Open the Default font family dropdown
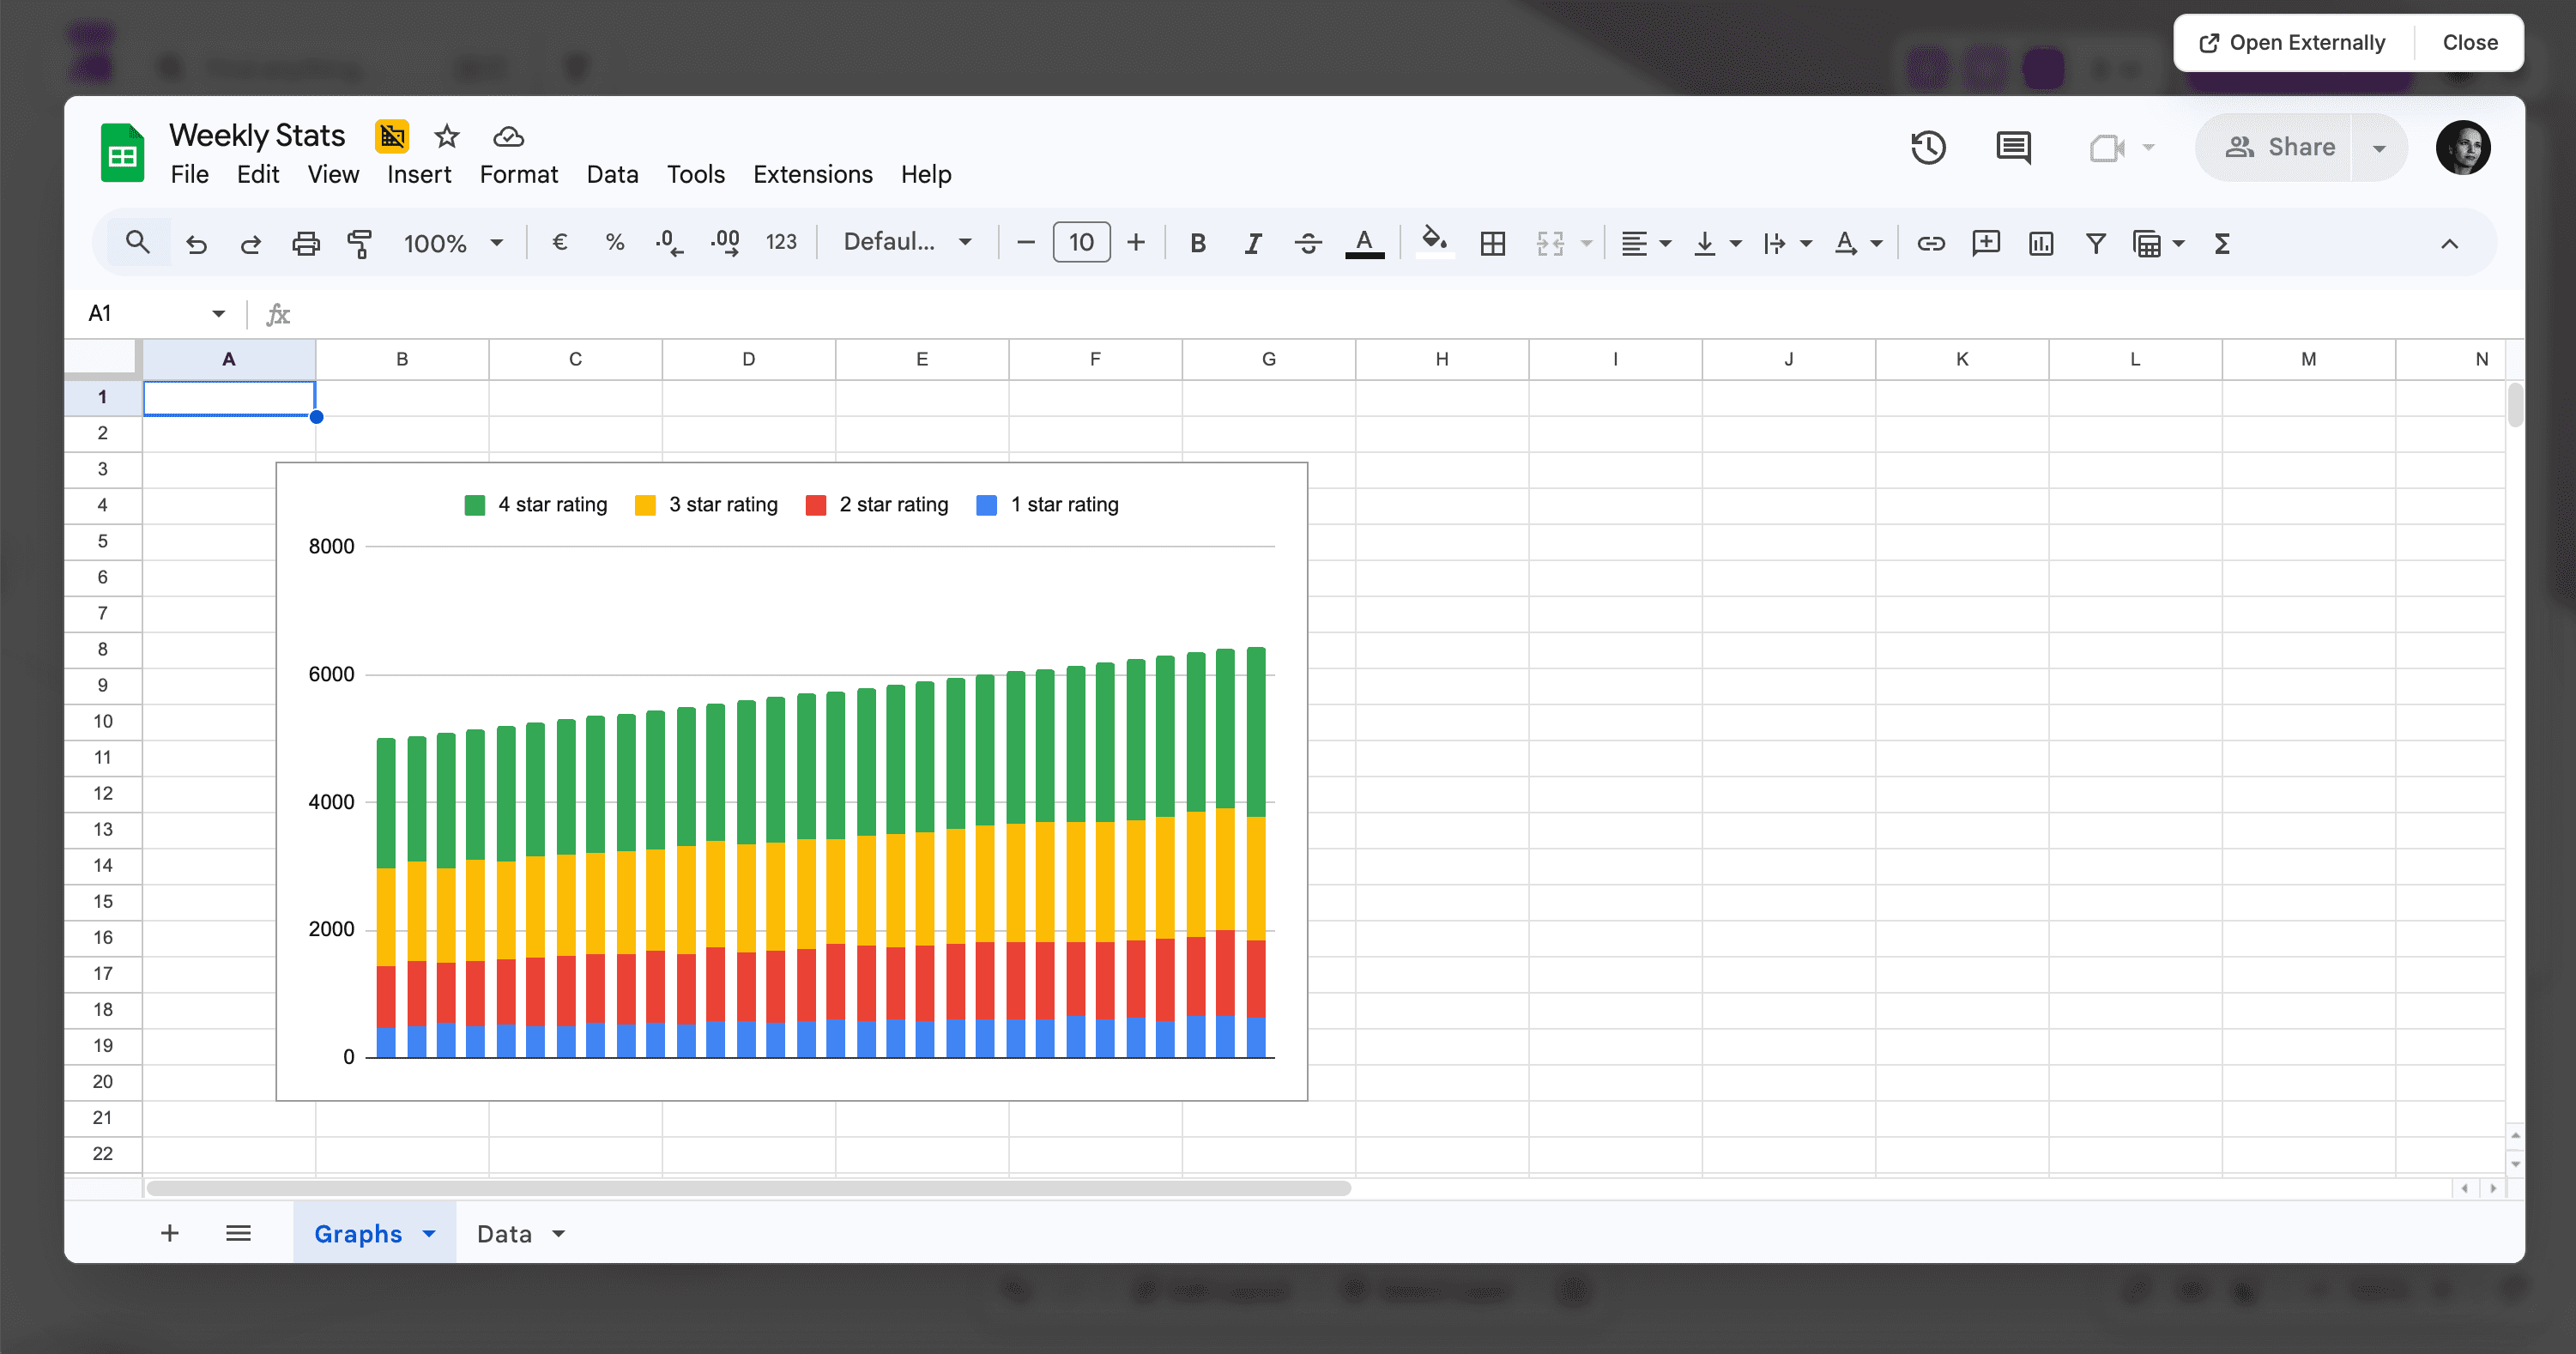The height and width of the screenshot is (1354, 2576). pos(907,242)
